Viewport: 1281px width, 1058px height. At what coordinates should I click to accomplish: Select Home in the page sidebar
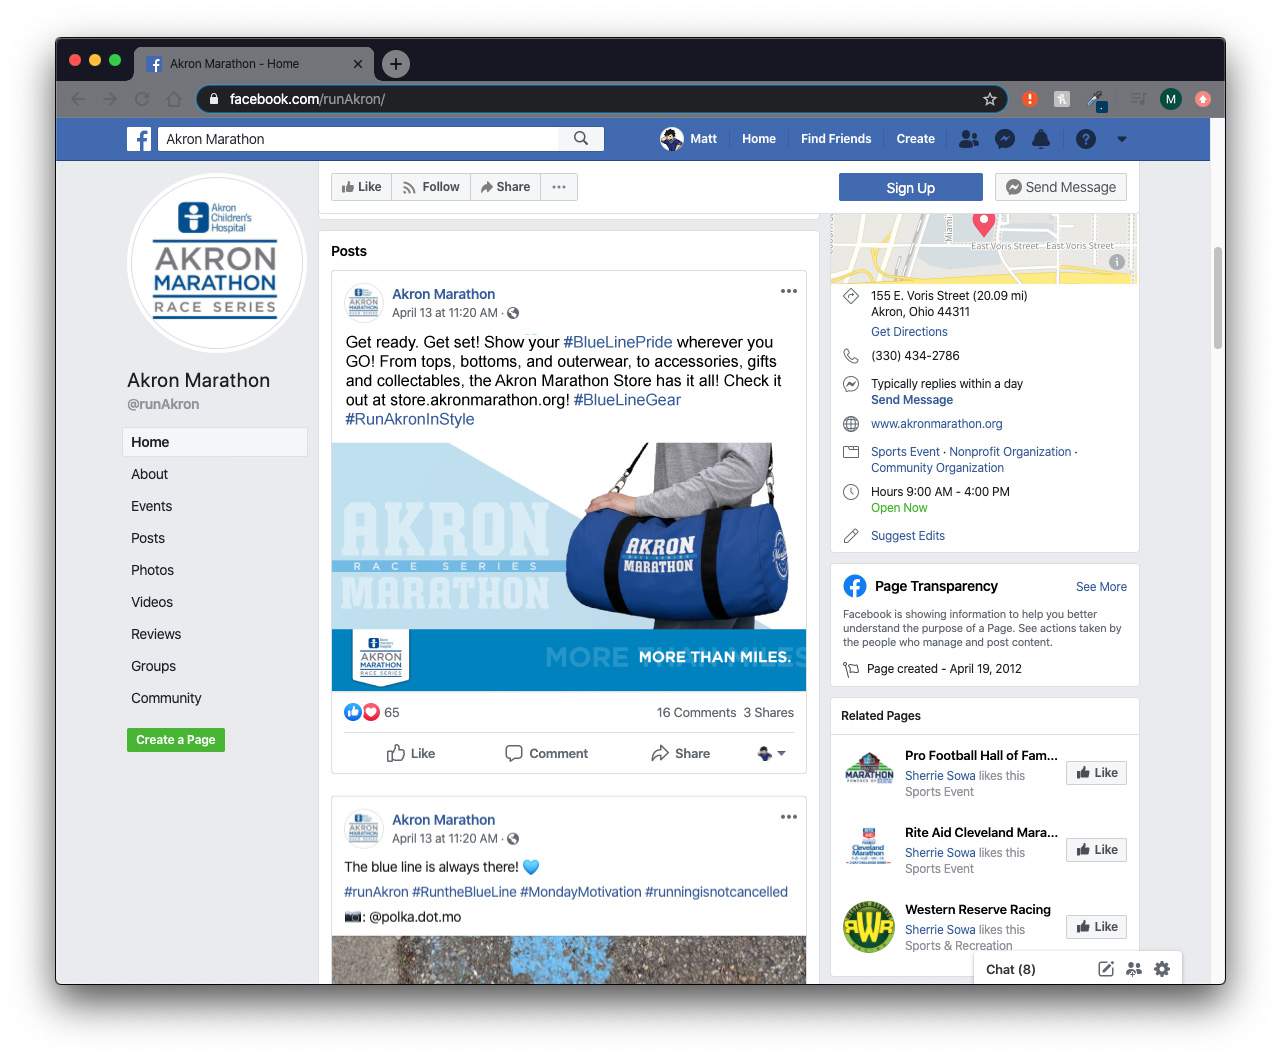pos(215,442)
